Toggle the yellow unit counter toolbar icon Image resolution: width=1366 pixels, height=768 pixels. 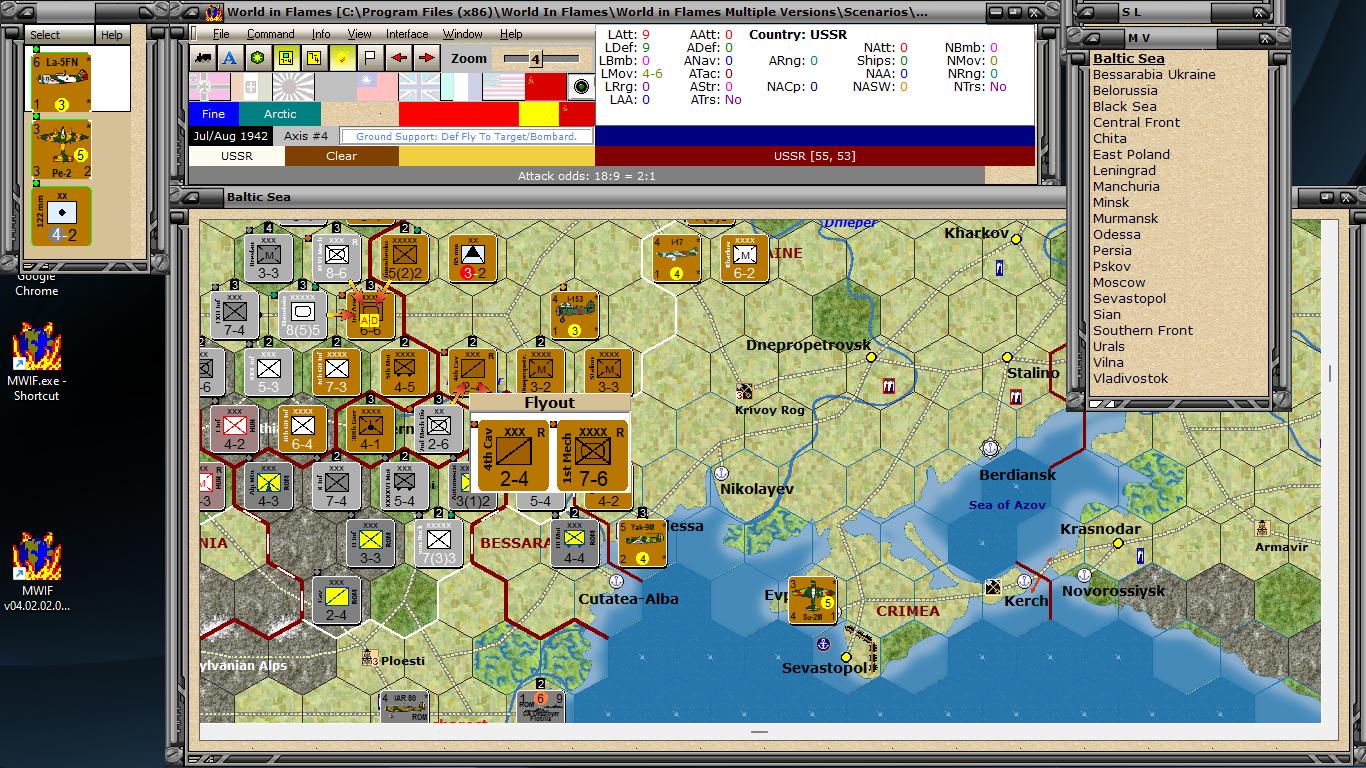coord(286,58)
